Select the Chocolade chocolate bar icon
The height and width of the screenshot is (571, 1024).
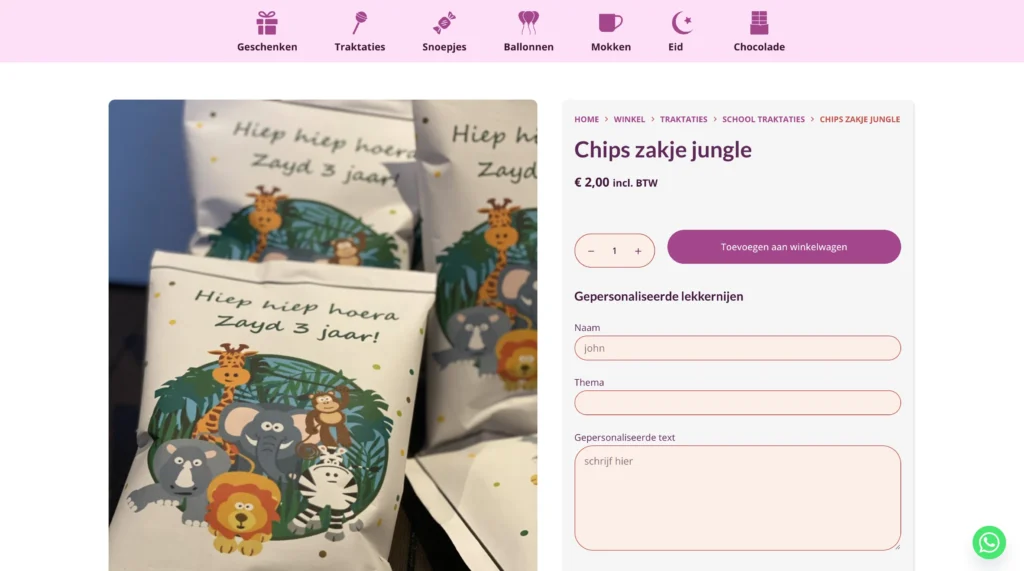point(759,23)
